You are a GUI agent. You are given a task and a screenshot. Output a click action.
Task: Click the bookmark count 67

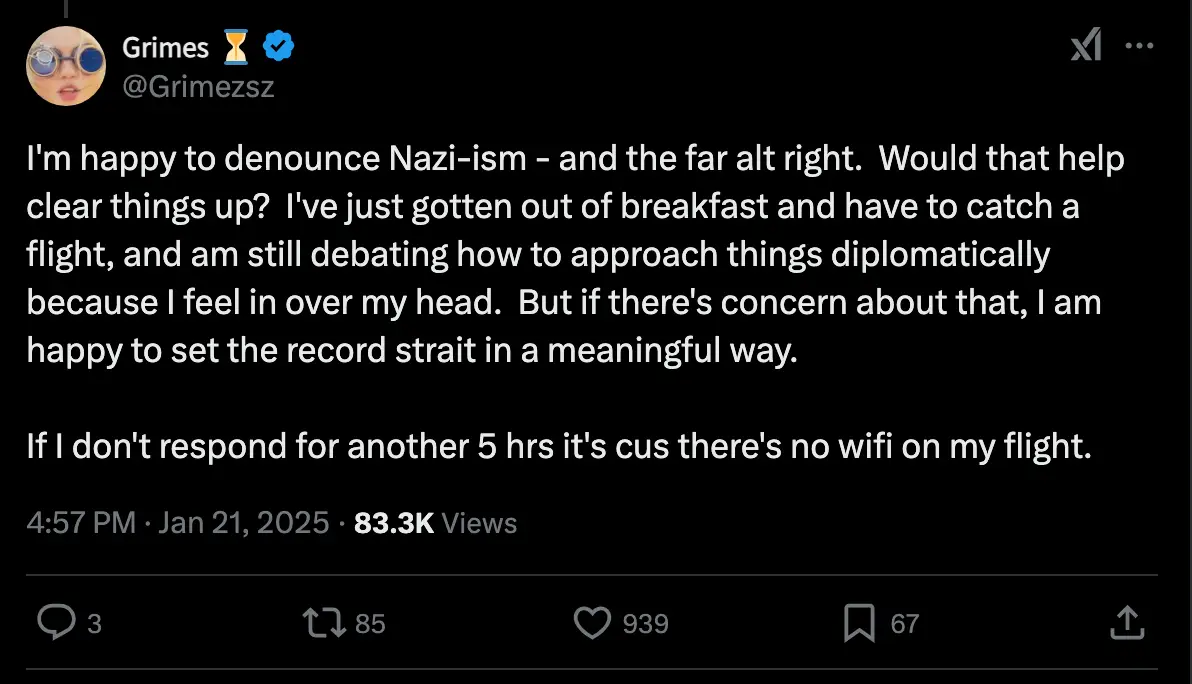coord(904,624)
